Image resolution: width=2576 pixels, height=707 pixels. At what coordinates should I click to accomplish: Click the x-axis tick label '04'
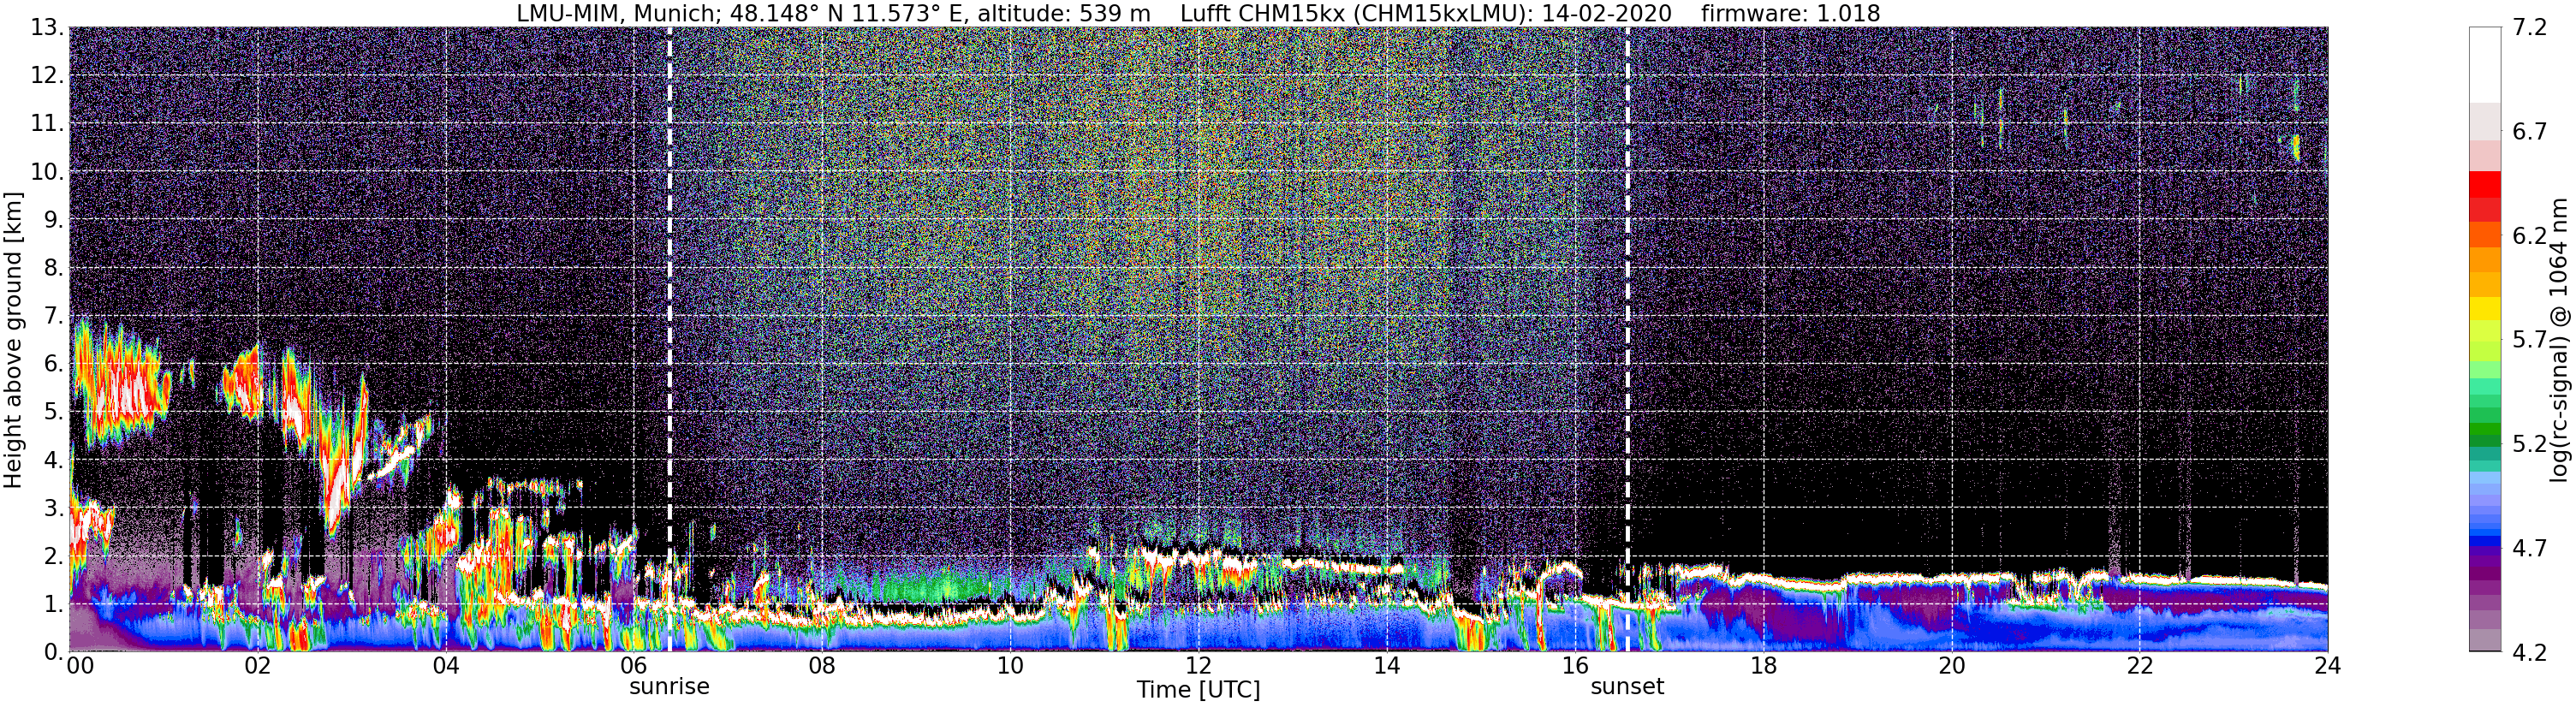click(446, 666)
